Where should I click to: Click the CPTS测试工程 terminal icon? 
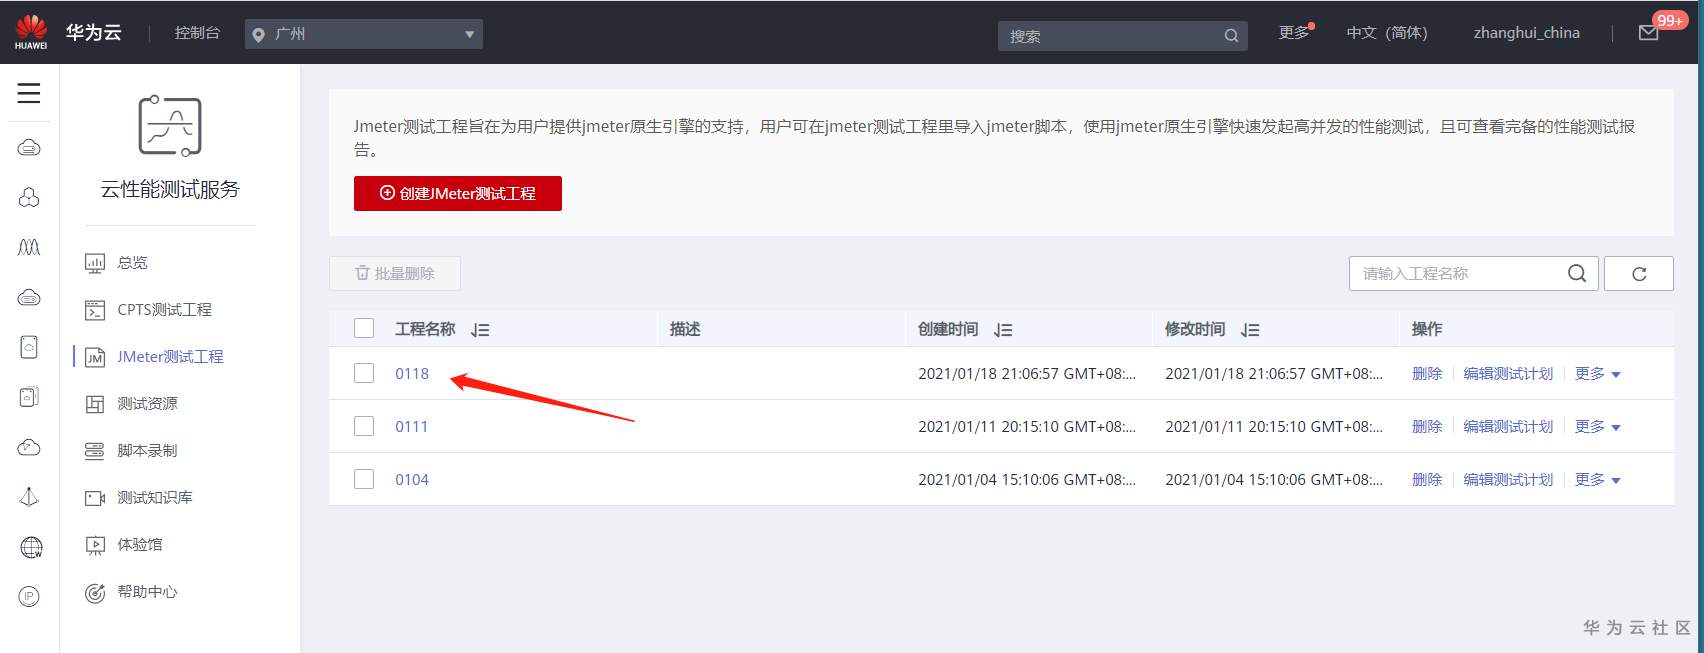point(95,310)
